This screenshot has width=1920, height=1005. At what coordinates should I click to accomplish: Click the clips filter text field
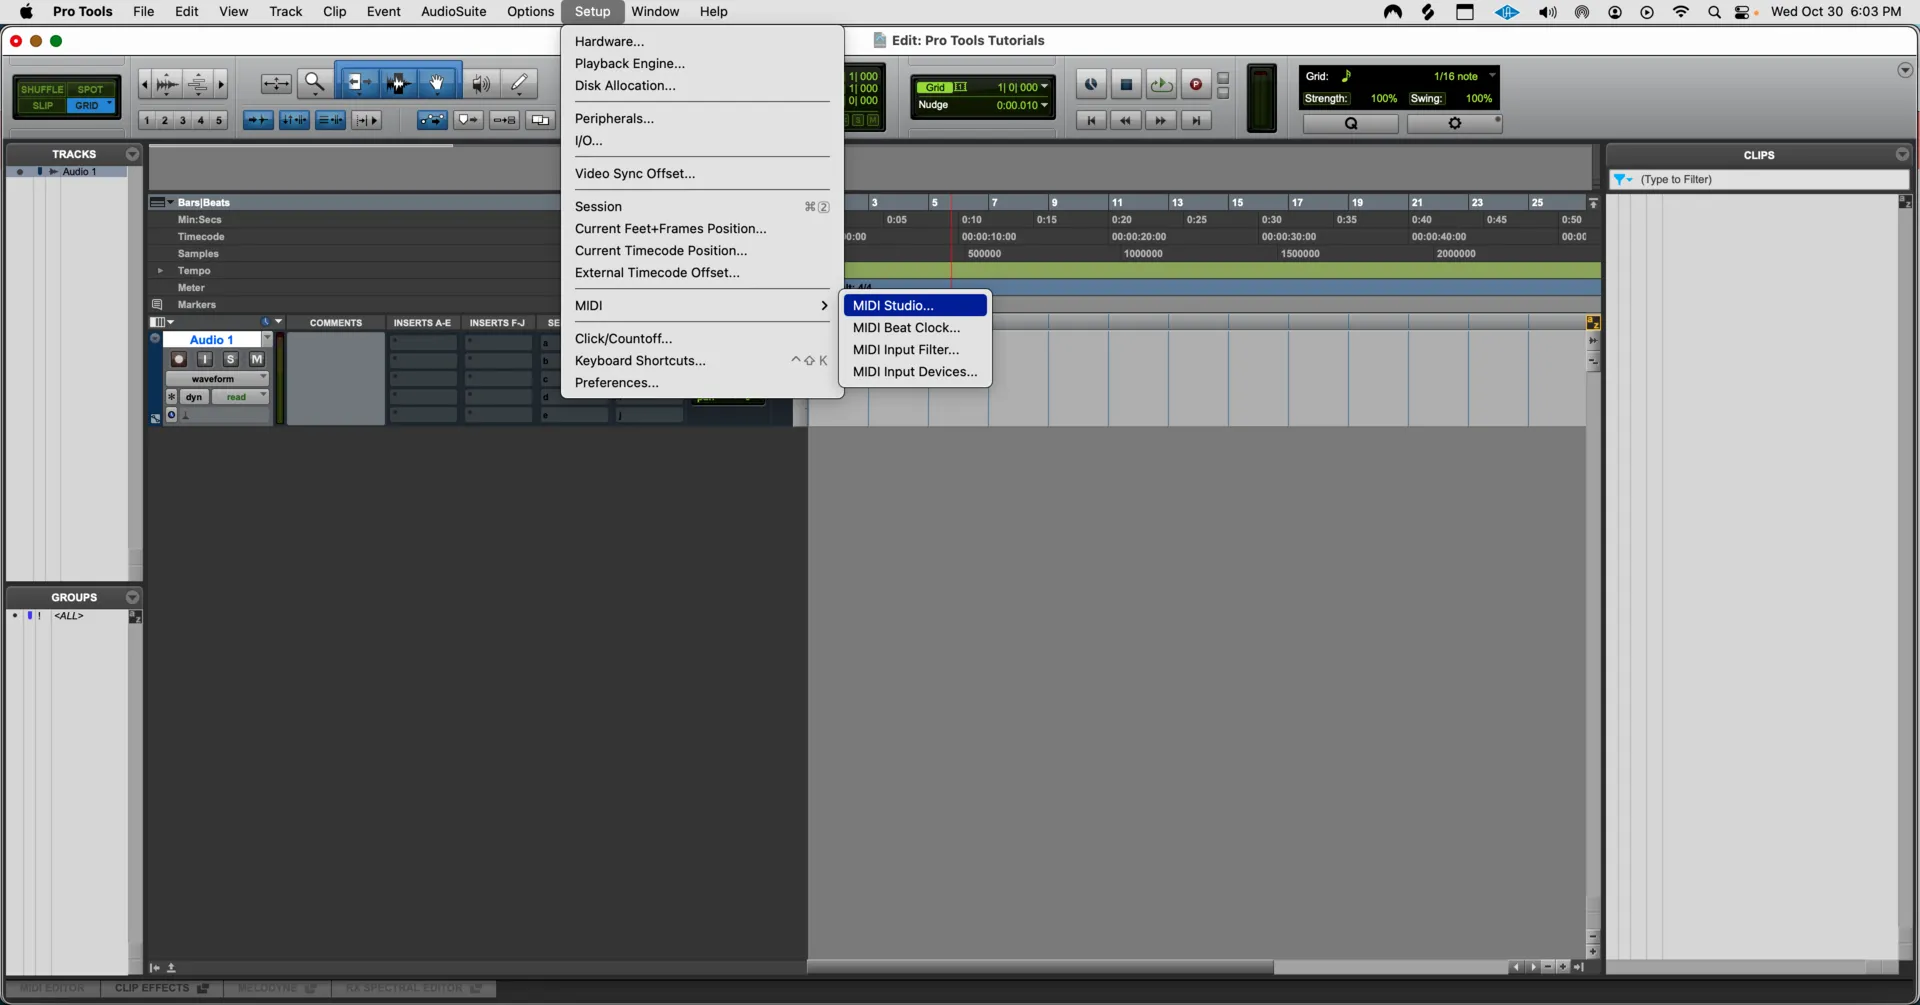1770,180
